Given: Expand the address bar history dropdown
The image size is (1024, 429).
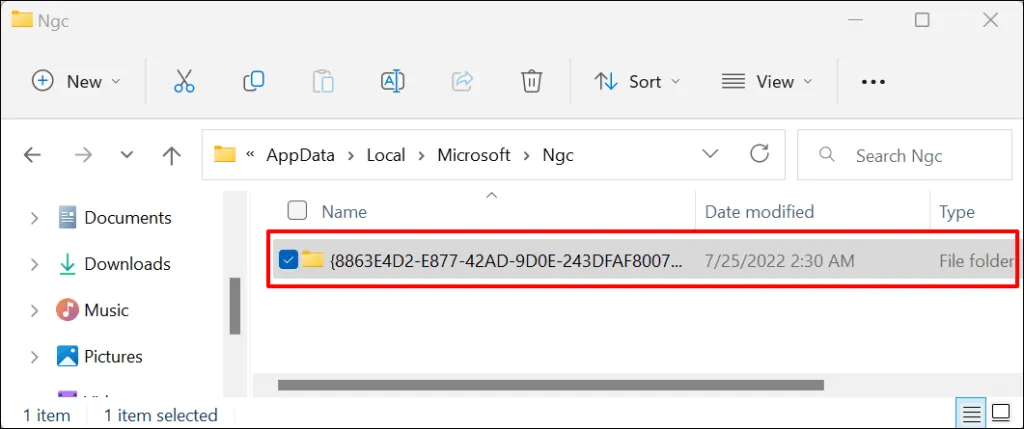Looking at the screenshot, I should tap(711, 154).
